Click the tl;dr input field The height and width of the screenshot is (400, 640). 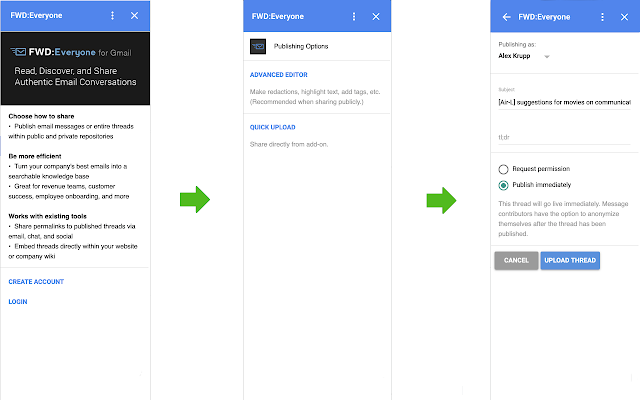564,137
